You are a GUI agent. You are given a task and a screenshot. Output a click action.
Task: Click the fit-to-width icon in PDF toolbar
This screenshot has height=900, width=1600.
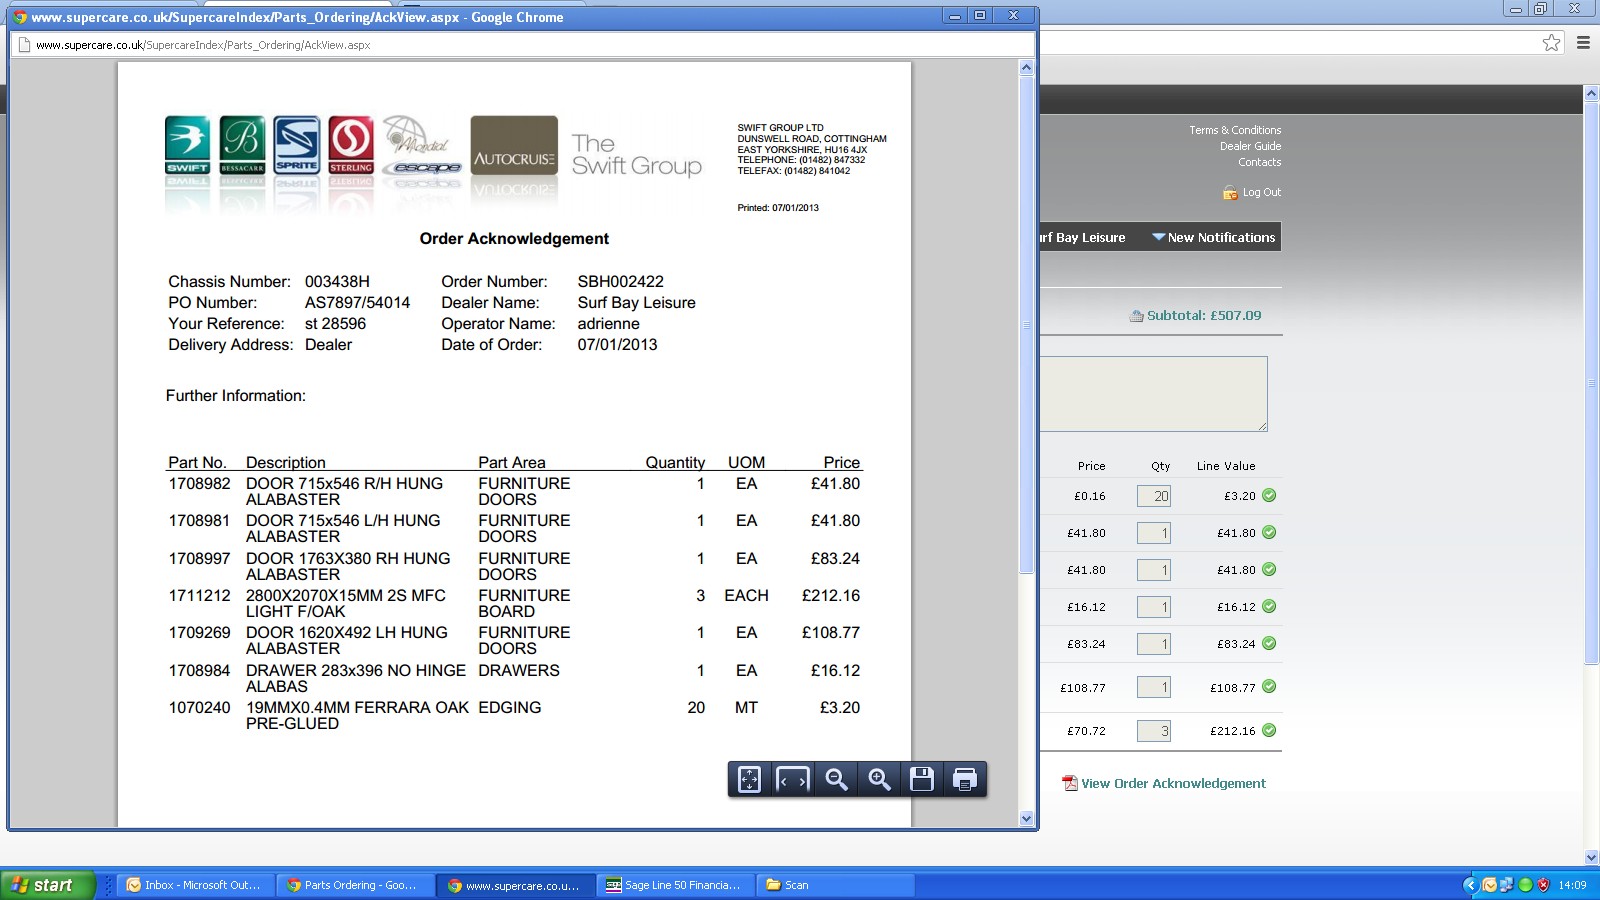click(x=792, y=779)
